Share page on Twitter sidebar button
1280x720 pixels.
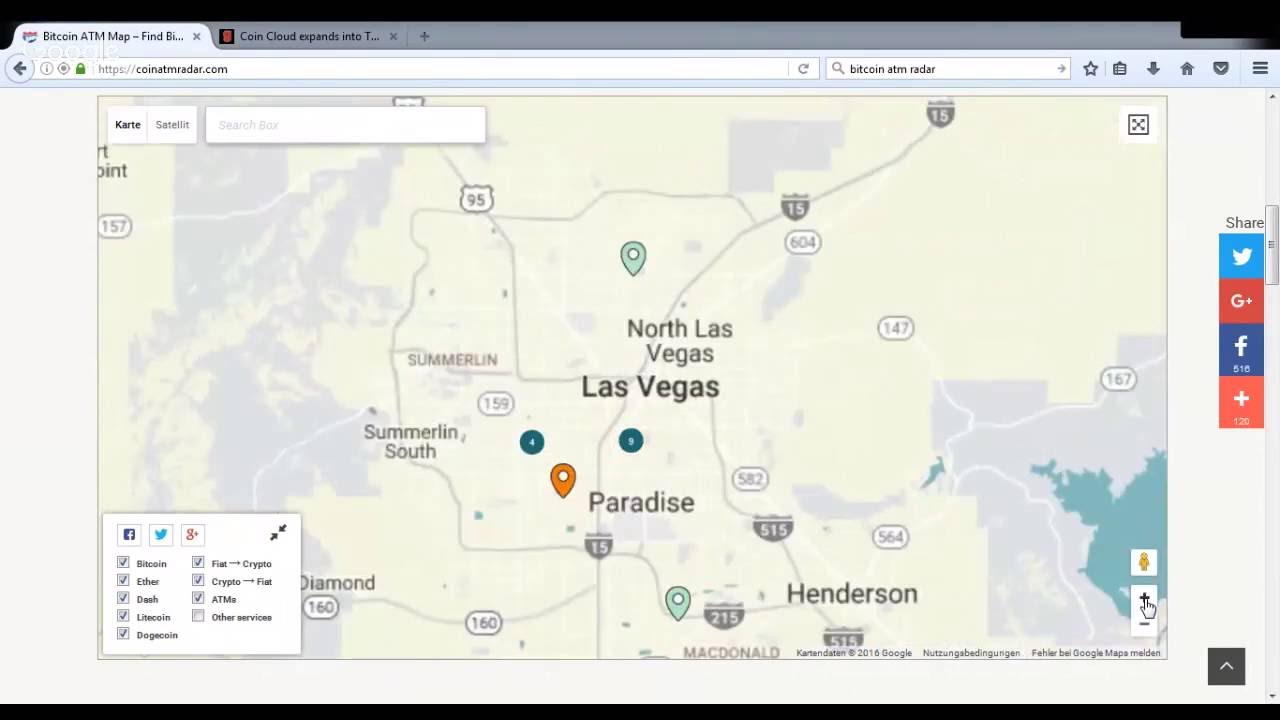coord(1241,257)
